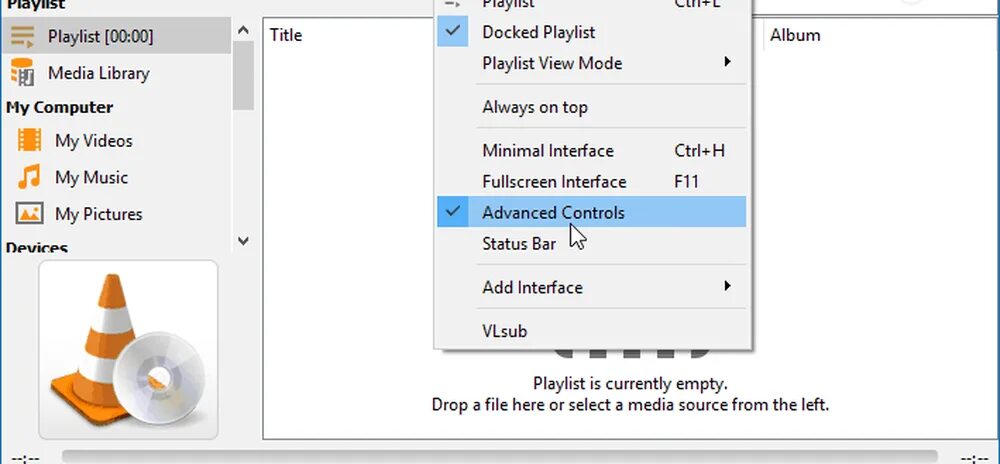This screenshot has width=1000, height=464.
Task: Click the Media Library database icon
Action: coord(22,73)
